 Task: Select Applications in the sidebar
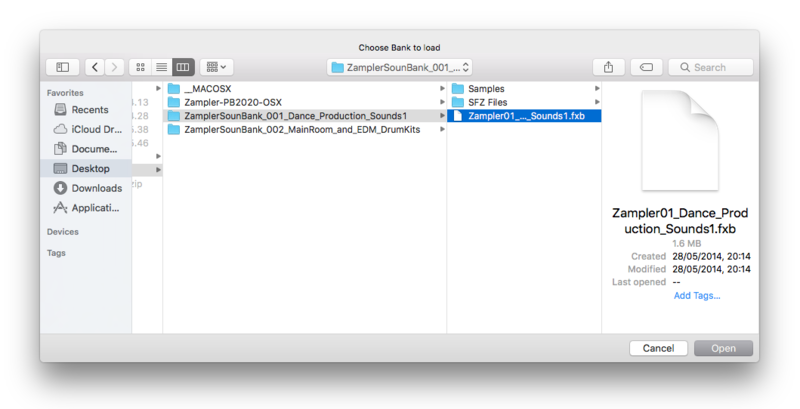pos(86,208)
